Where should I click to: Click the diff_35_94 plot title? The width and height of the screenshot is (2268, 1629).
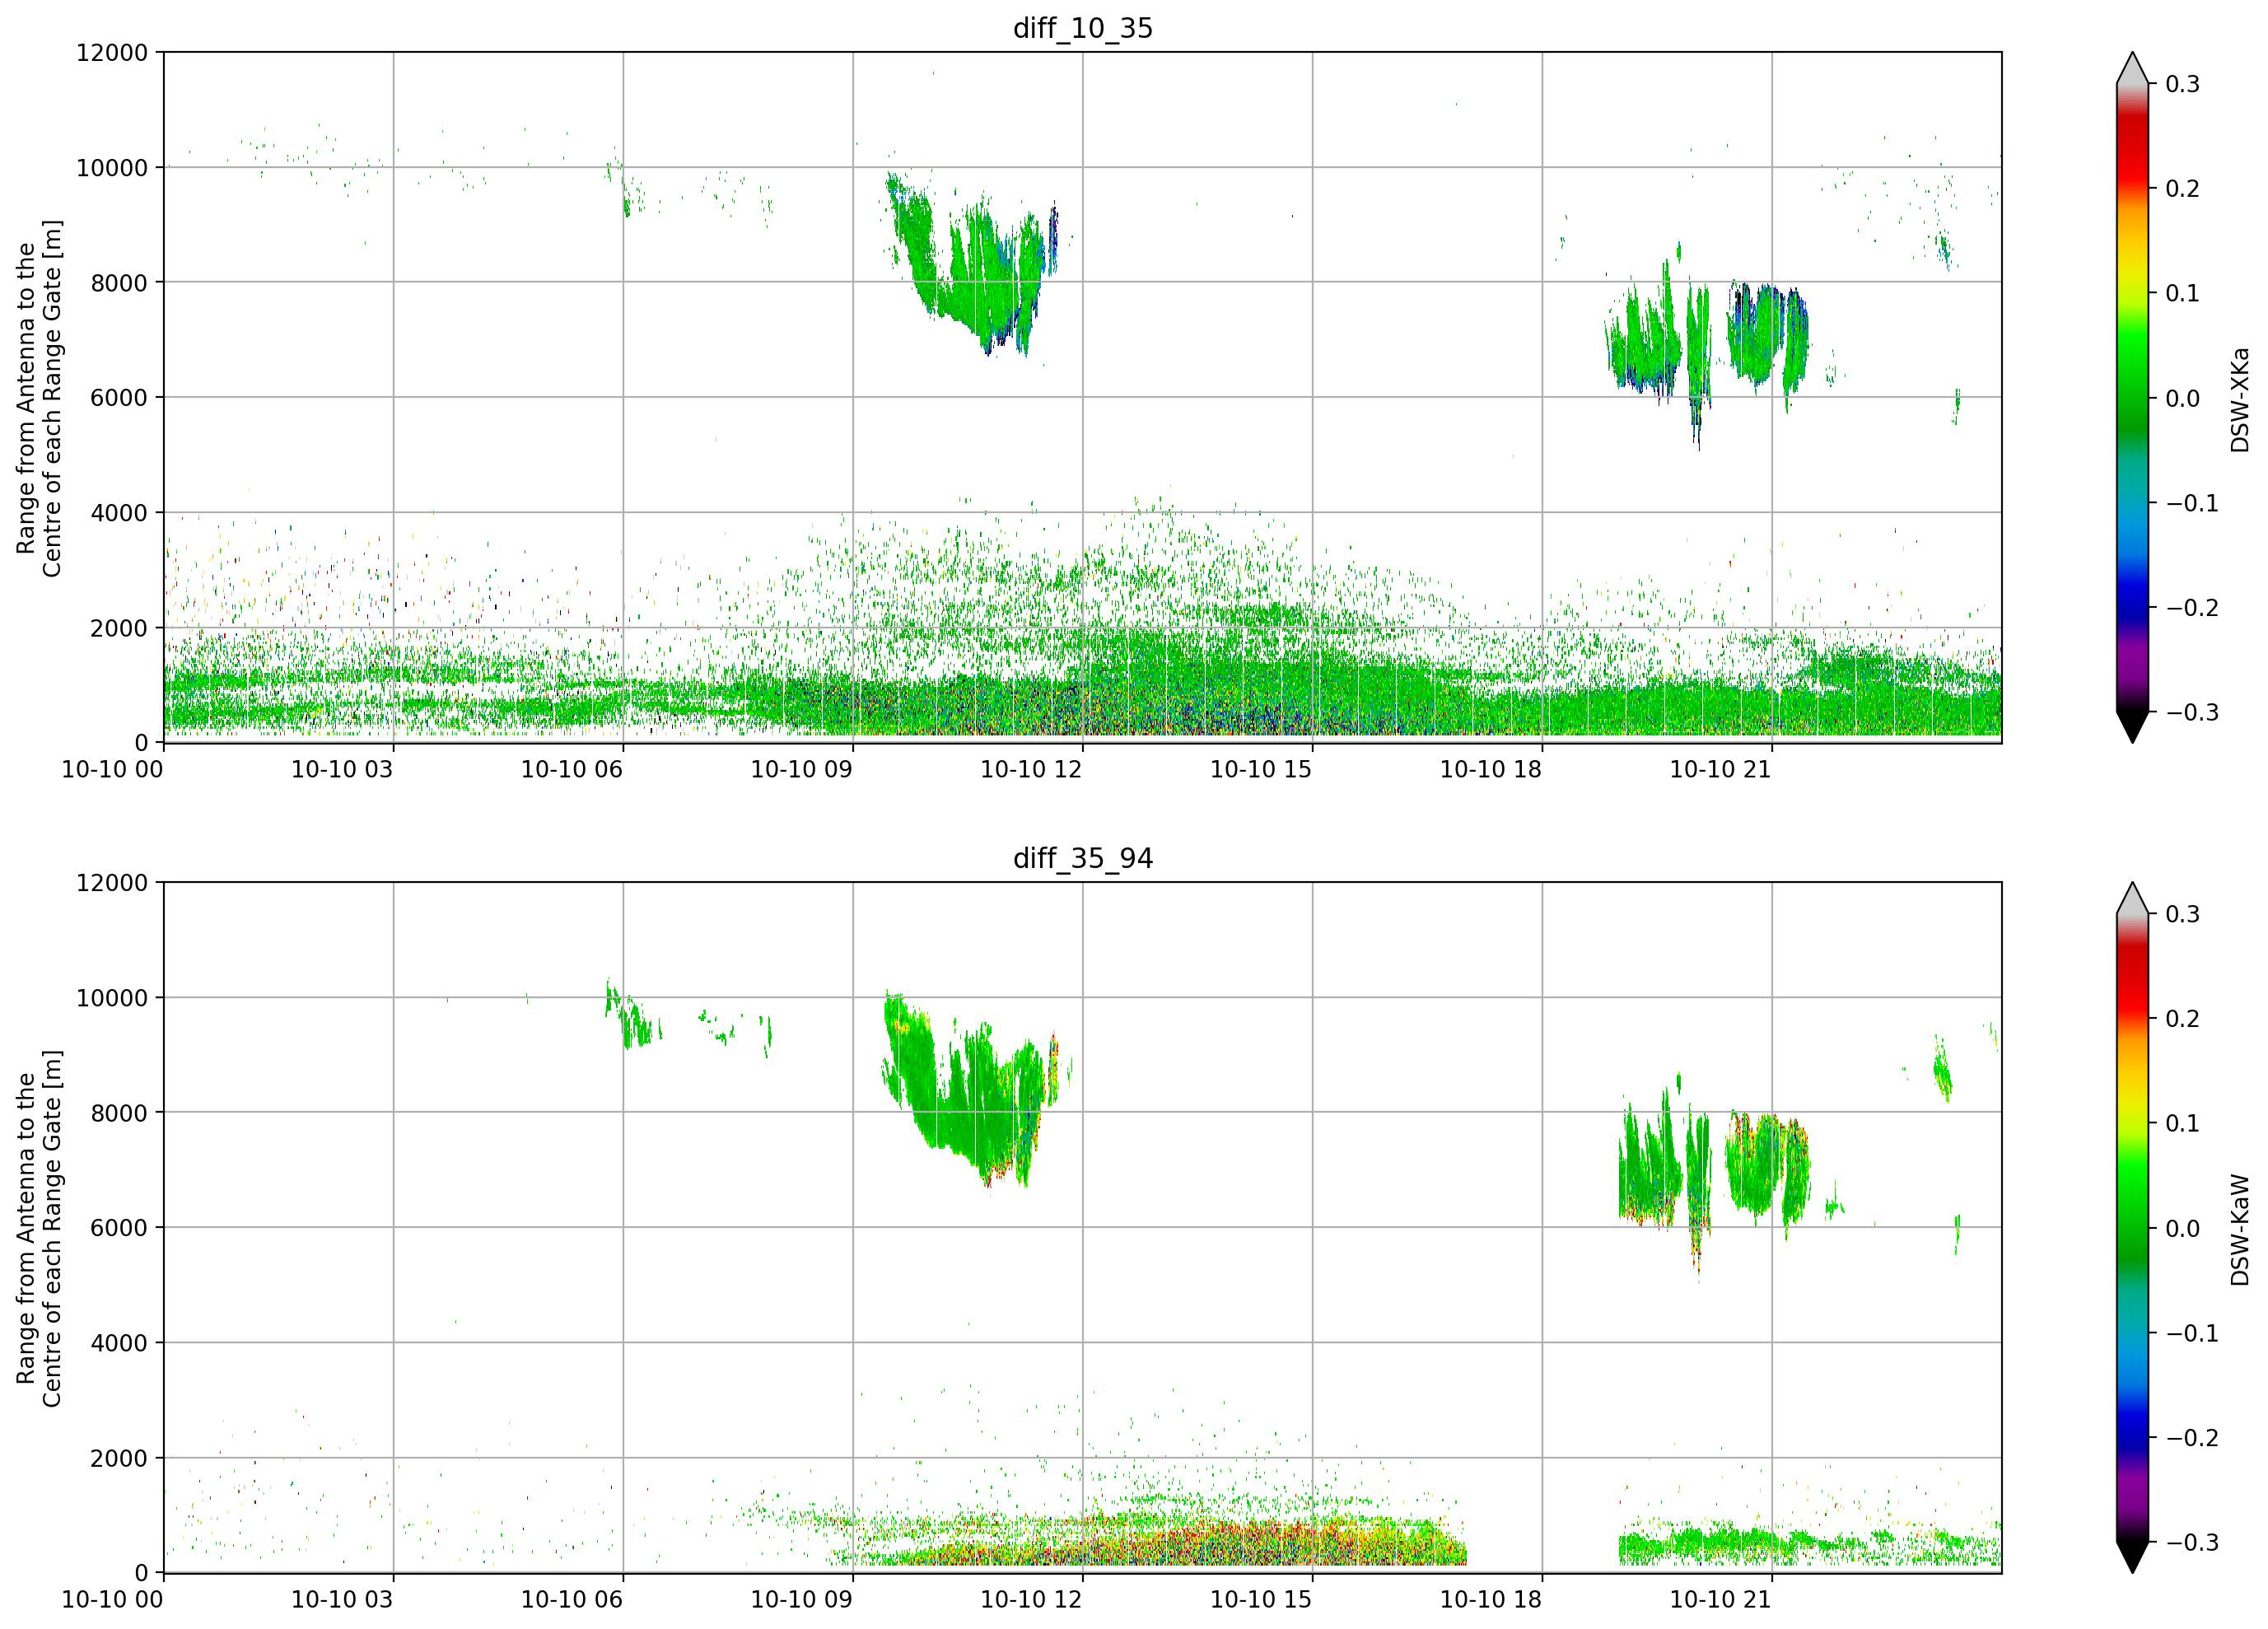click(1083, 858)
